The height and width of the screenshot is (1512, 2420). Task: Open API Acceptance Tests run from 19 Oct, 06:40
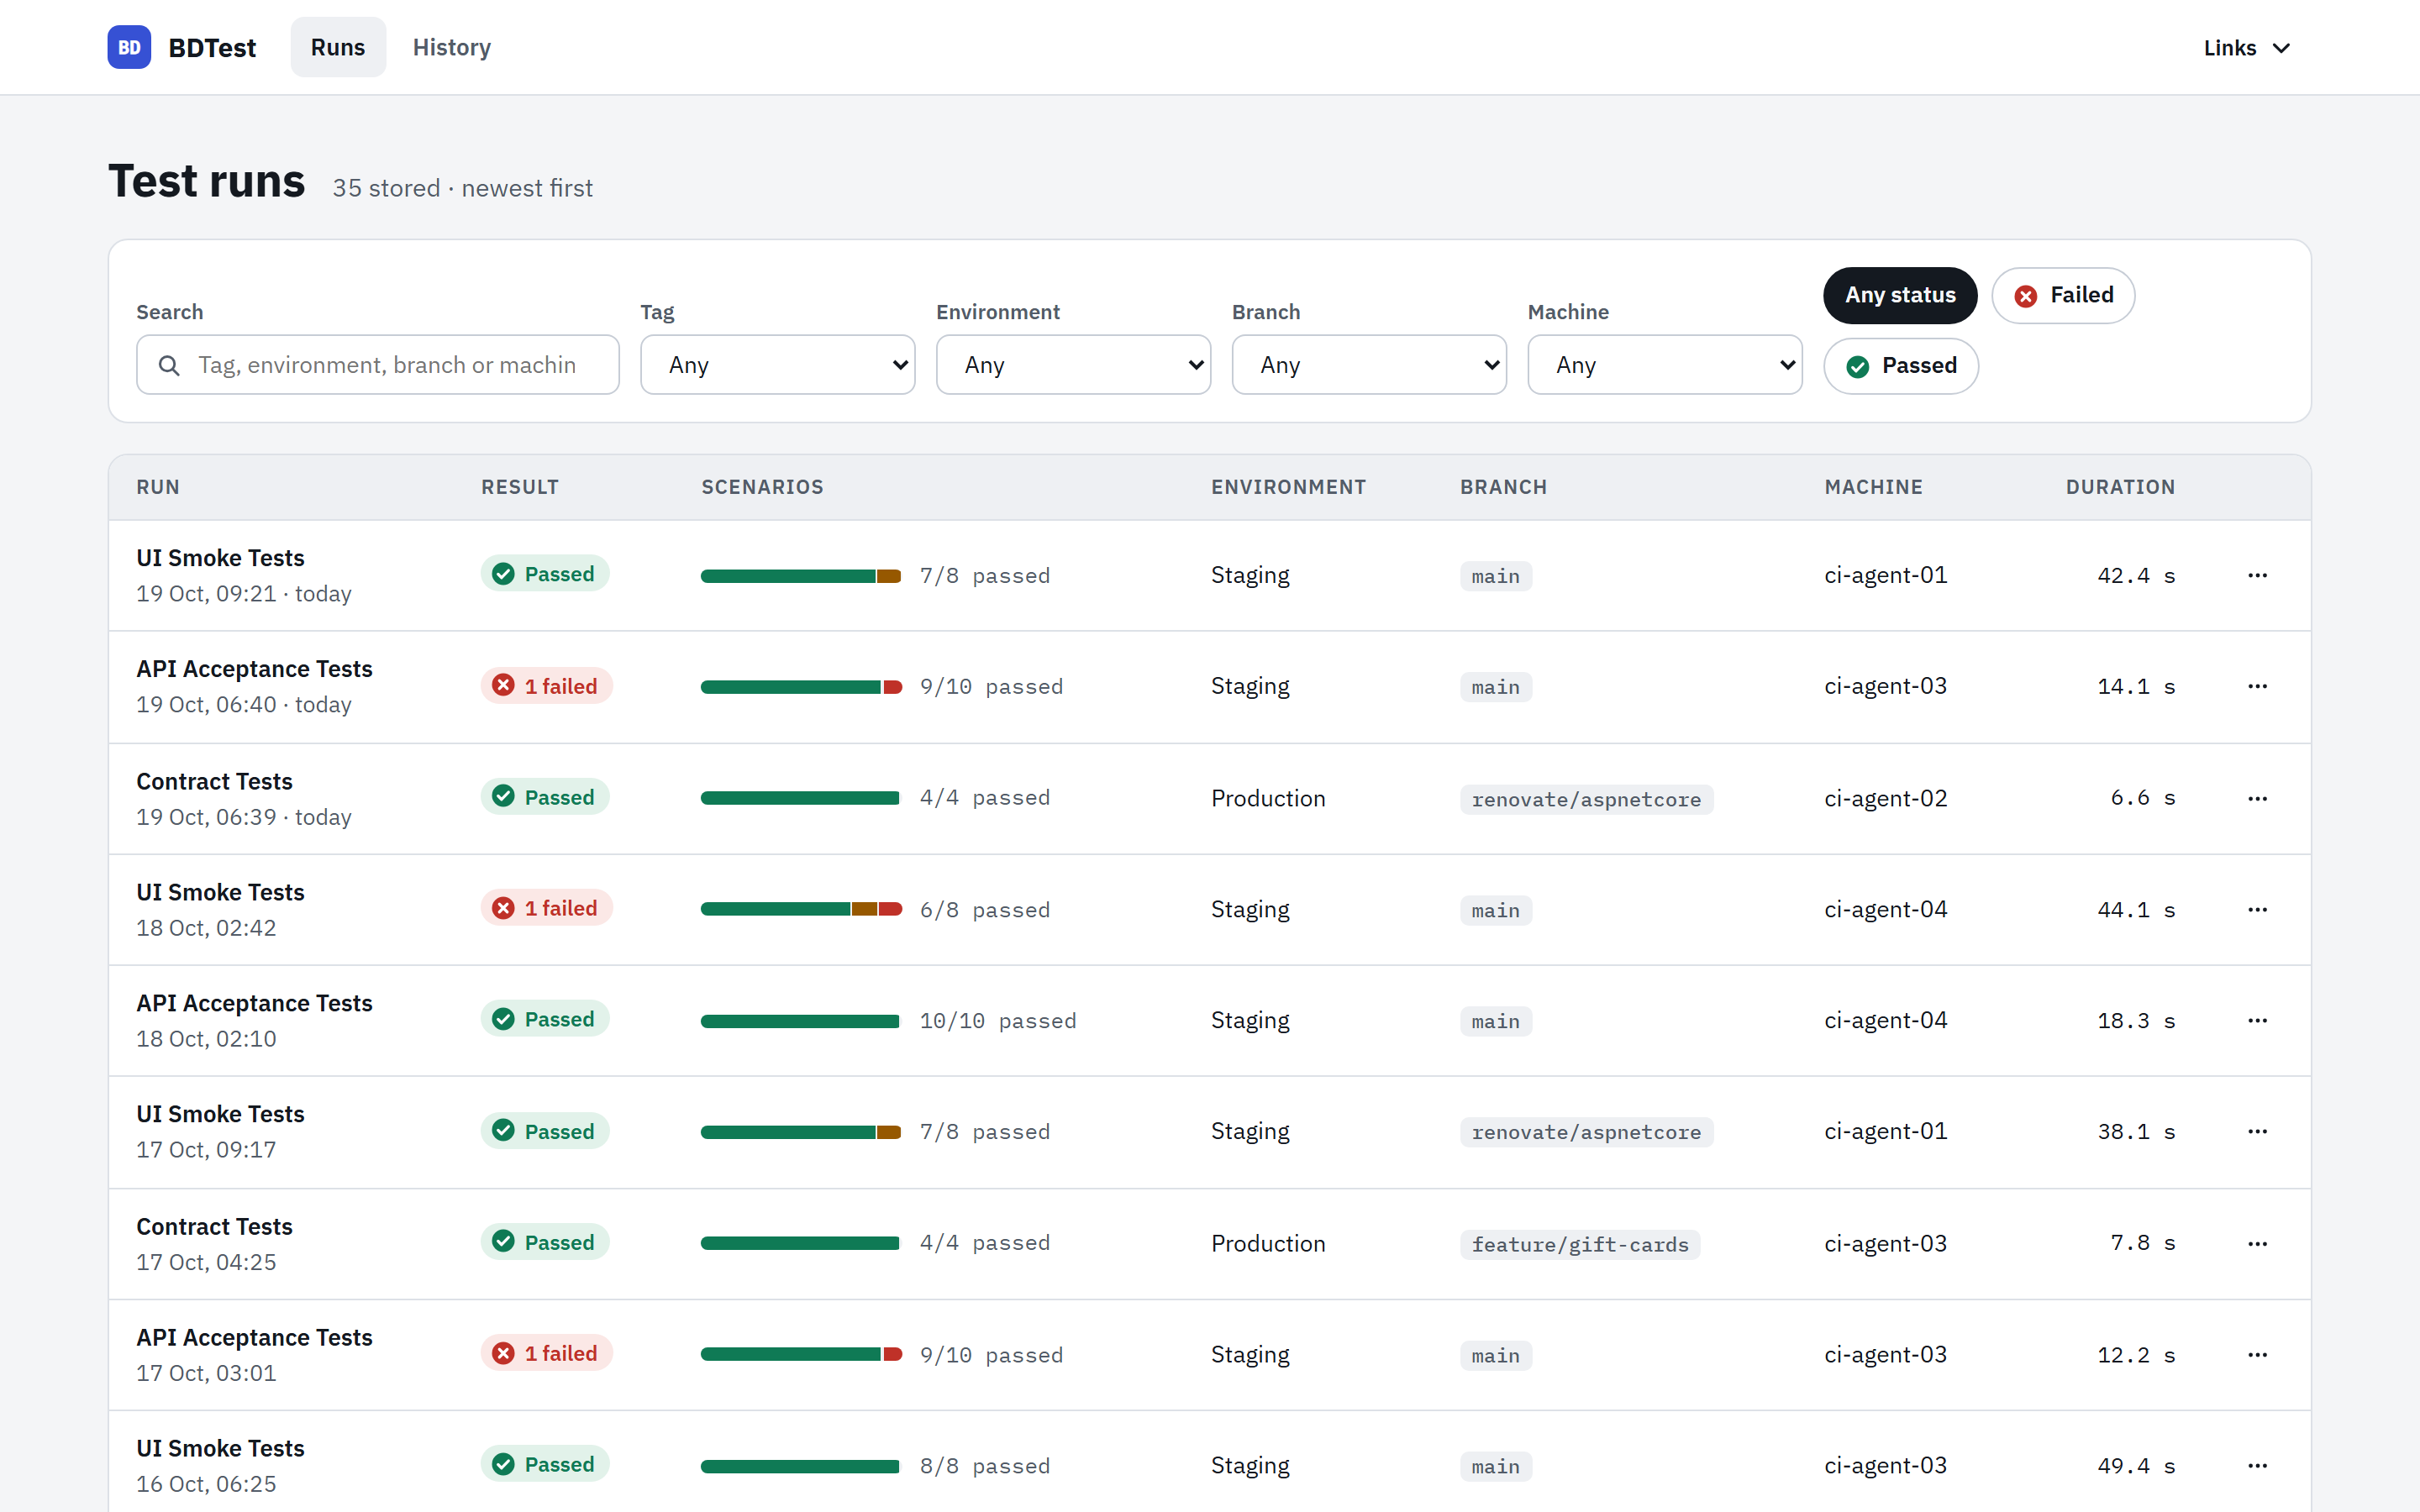tap(254, 669)
